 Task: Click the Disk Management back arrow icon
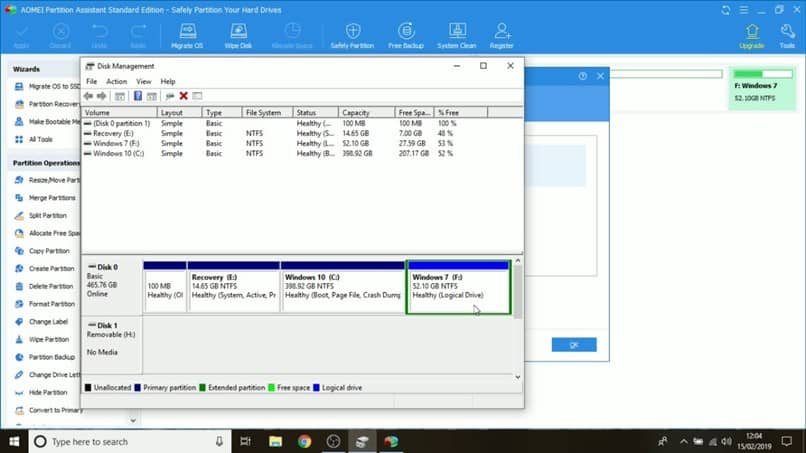[x=89, y=95]
